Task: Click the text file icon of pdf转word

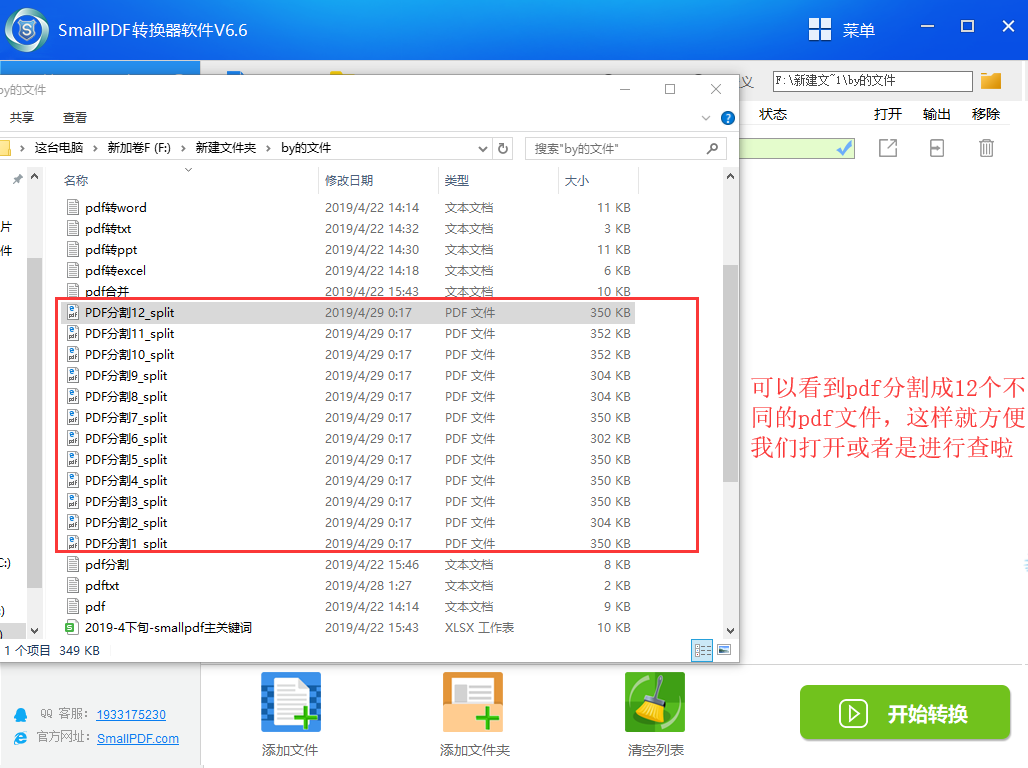Action: (x=73, y=208)
